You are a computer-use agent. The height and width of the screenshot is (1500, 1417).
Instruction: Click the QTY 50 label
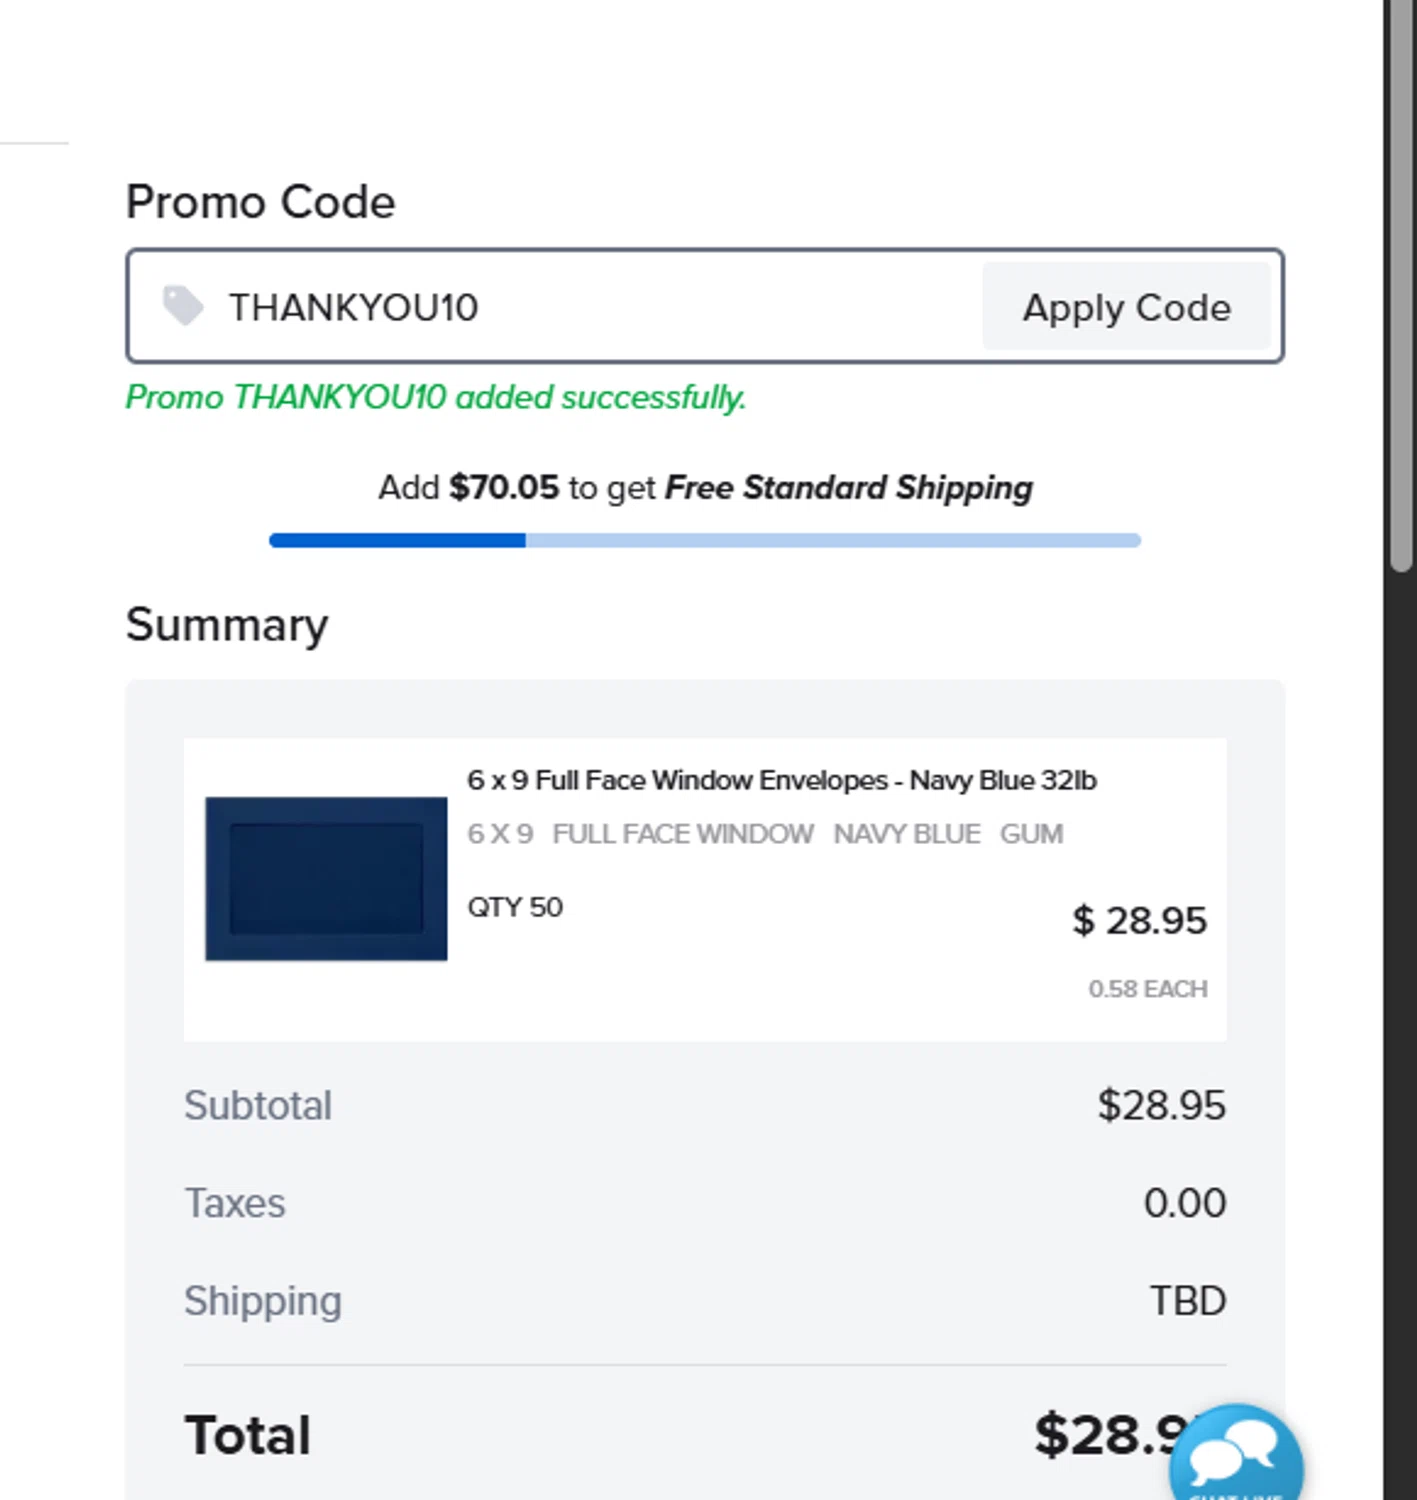[x=515, y=907]
